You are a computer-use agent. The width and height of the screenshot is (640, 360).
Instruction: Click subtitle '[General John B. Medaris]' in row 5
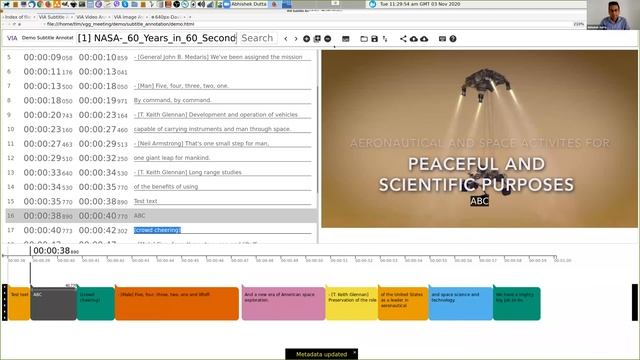(x=218, y=57)
